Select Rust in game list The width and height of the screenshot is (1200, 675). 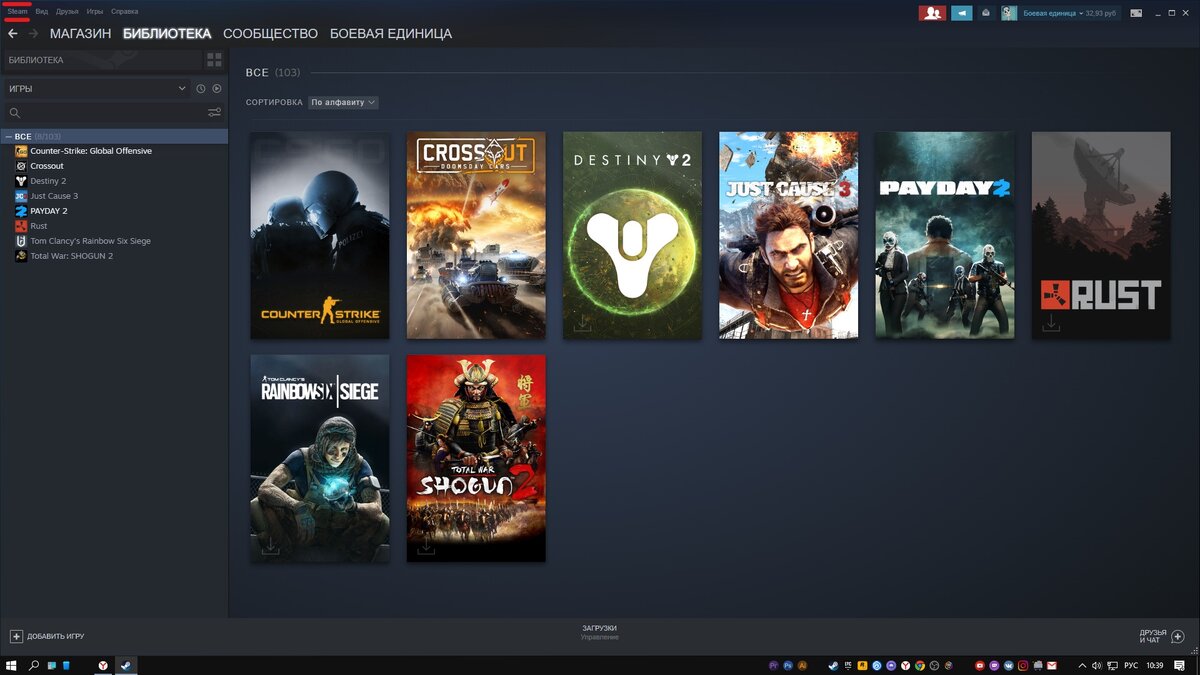tap(39, 226)
